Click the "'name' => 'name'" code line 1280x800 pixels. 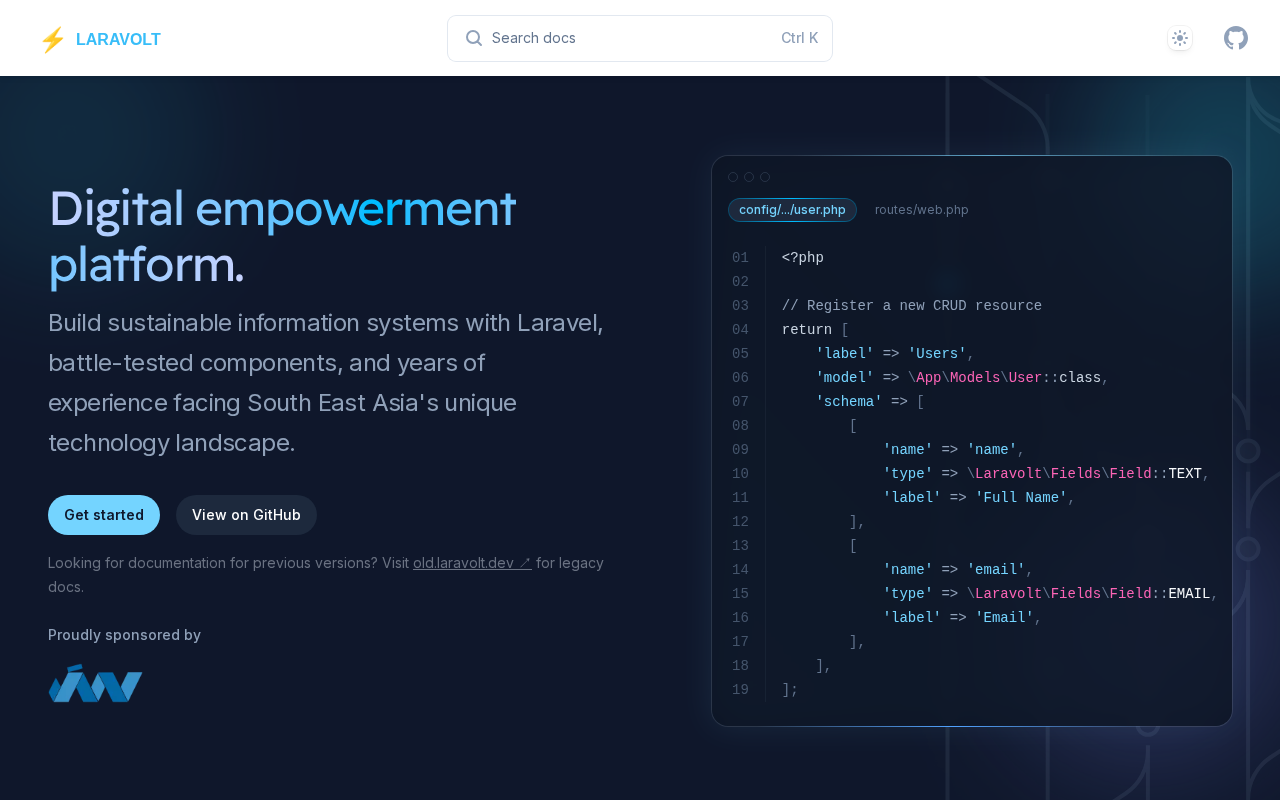[954, 450]
